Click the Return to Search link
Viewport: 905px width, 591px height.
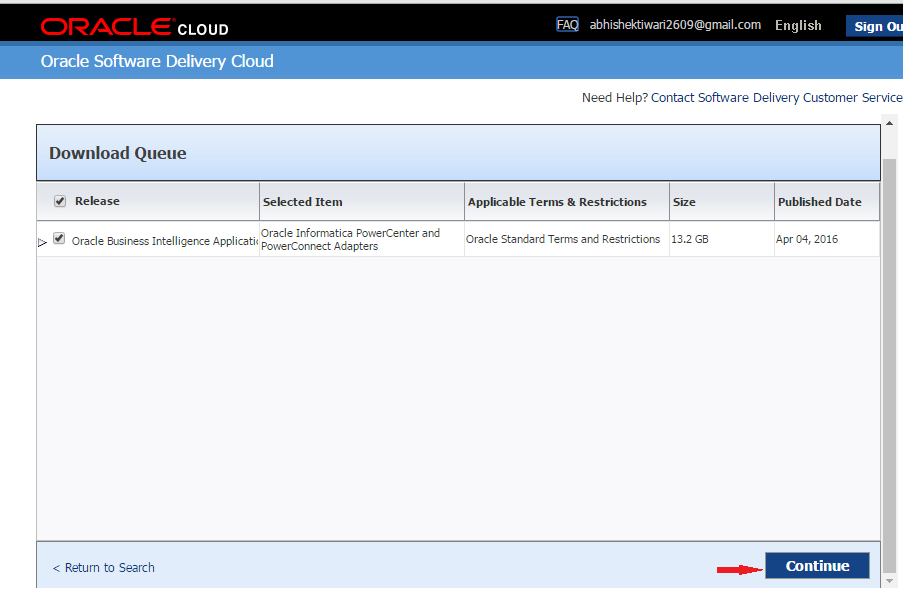pyautogui.click(x=104, y=567)
